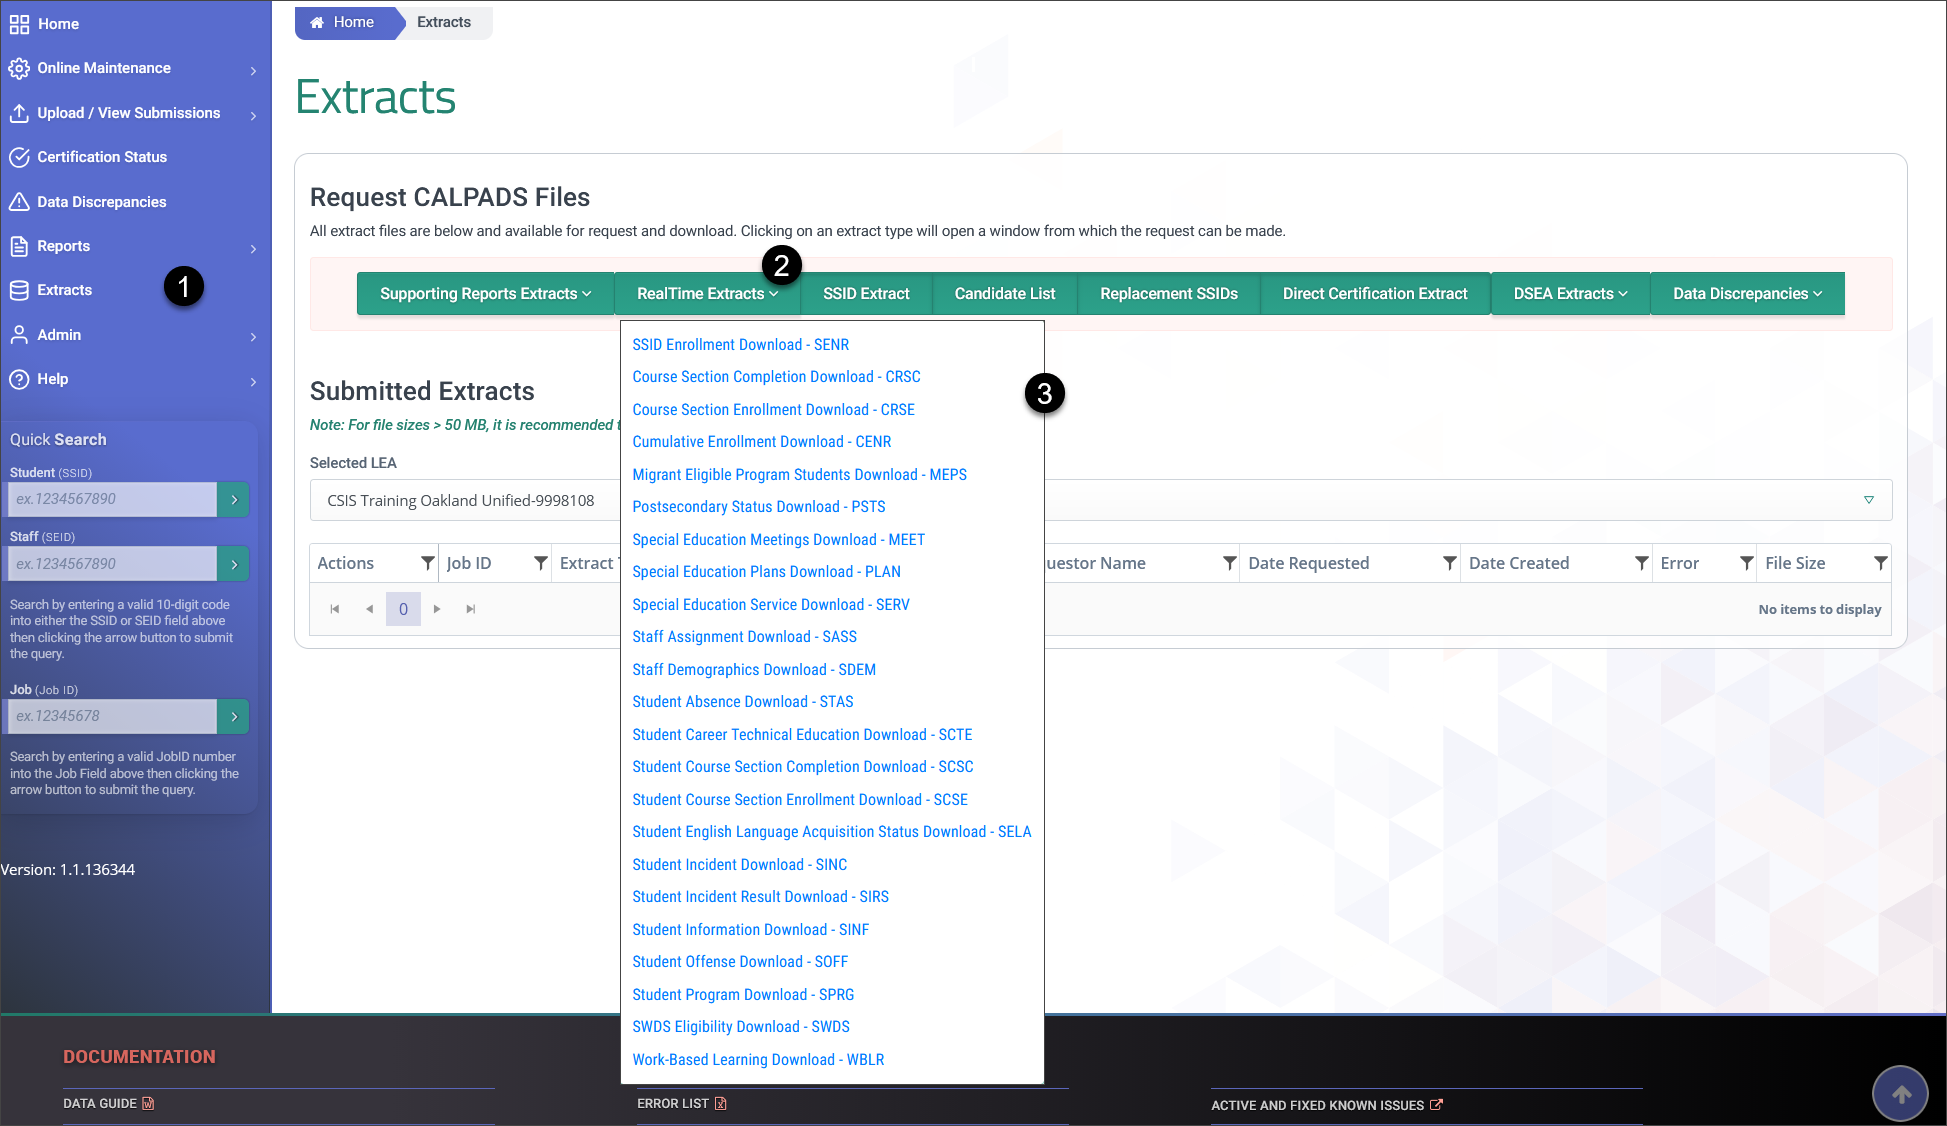The image size is (1947, 1126).
Task: Submit the Student SSID quick search arrow
Action: pyautogui.click(x=233, y=499)
